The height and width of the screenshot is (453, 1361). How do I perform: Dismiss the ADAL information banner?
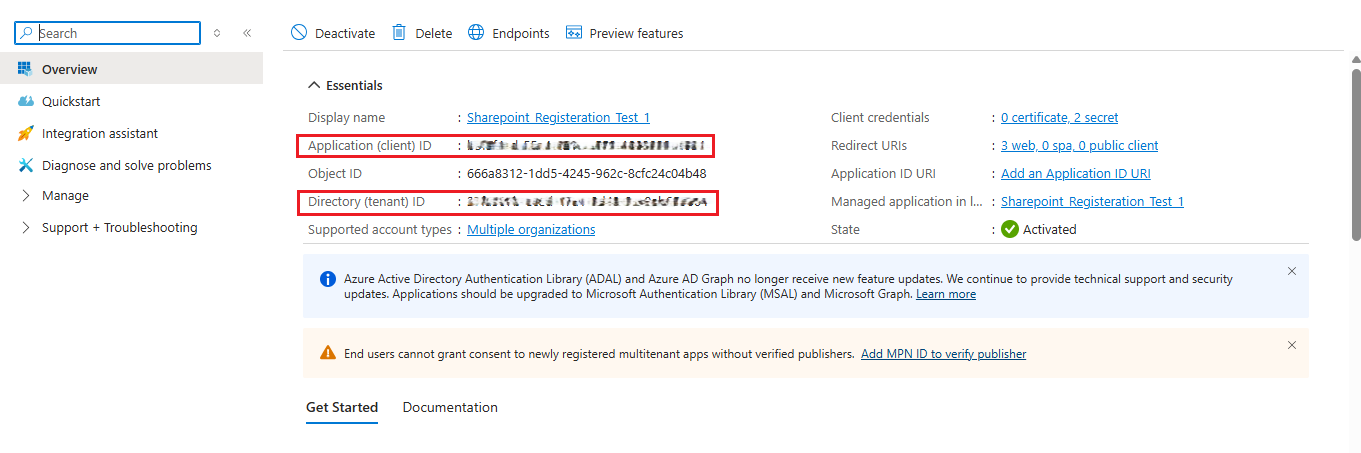[x=1292, y=271]
